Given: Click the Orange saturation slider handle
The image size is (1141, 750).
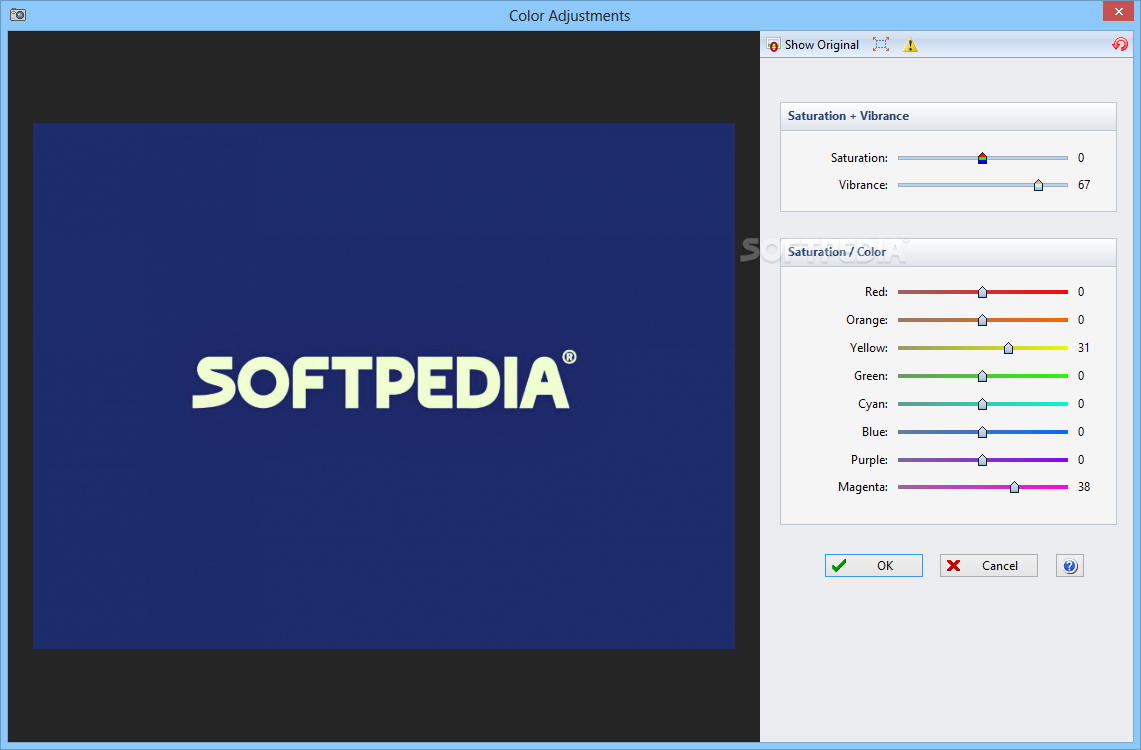Looking at the screenshot, I should point(982,320).
